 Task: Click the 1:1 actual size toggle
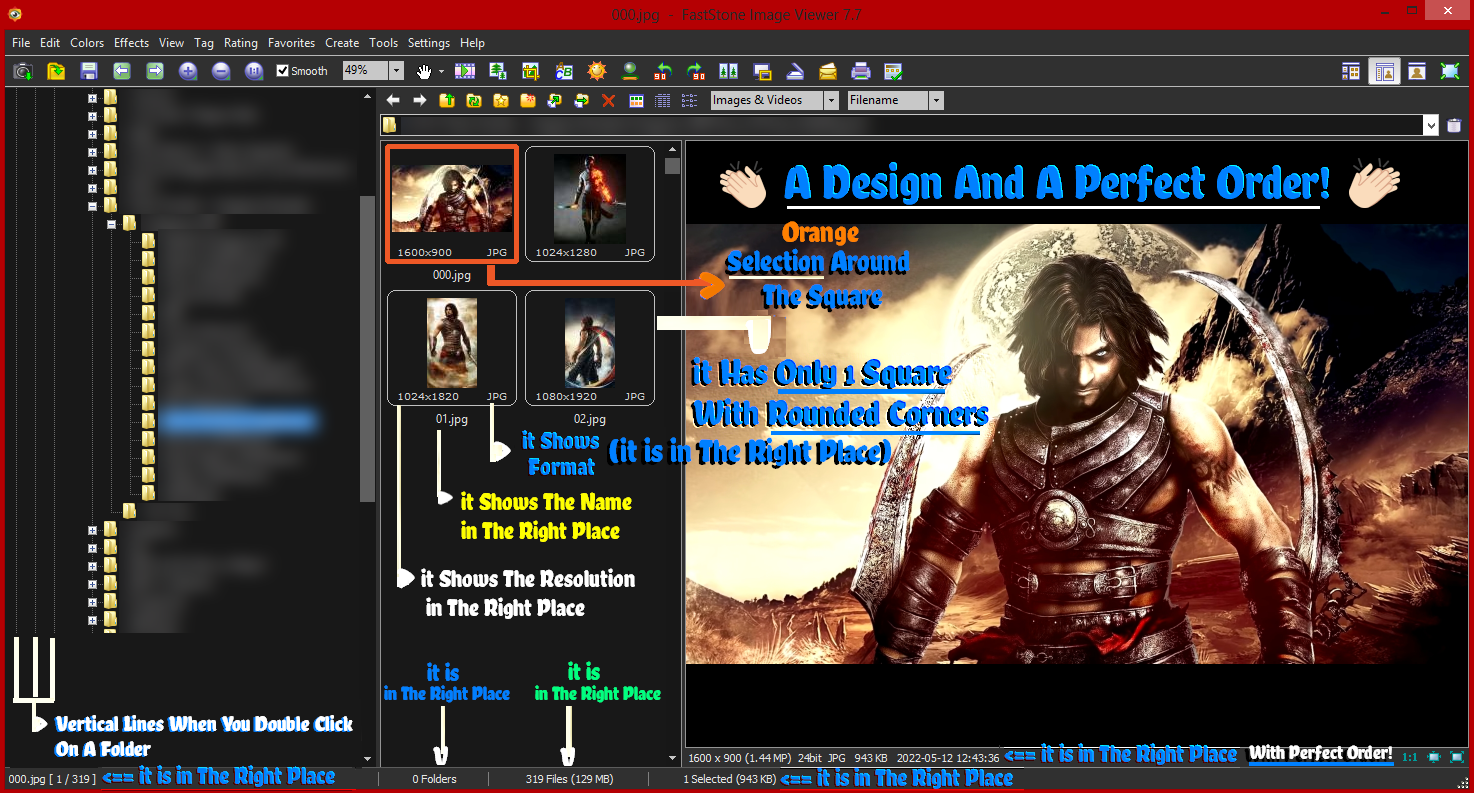tap(1410, 757)
